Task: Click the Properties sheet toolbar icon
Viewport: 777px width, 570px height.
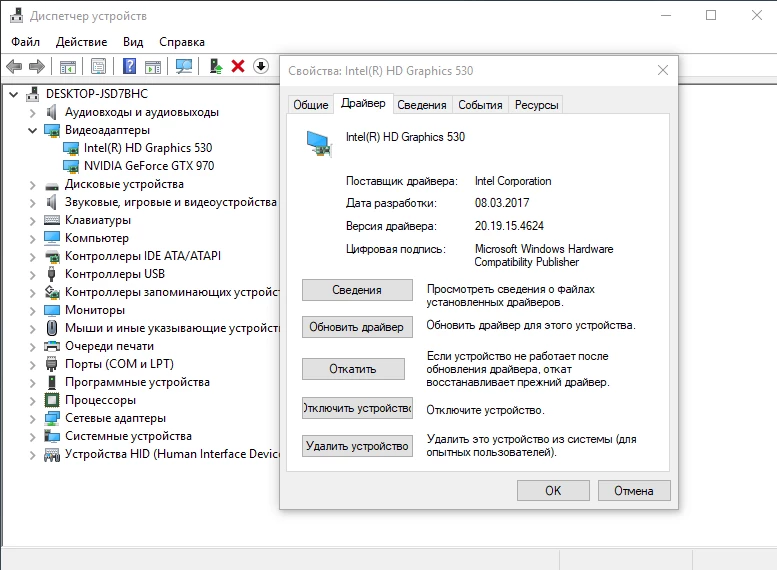Action: point(98,66)
